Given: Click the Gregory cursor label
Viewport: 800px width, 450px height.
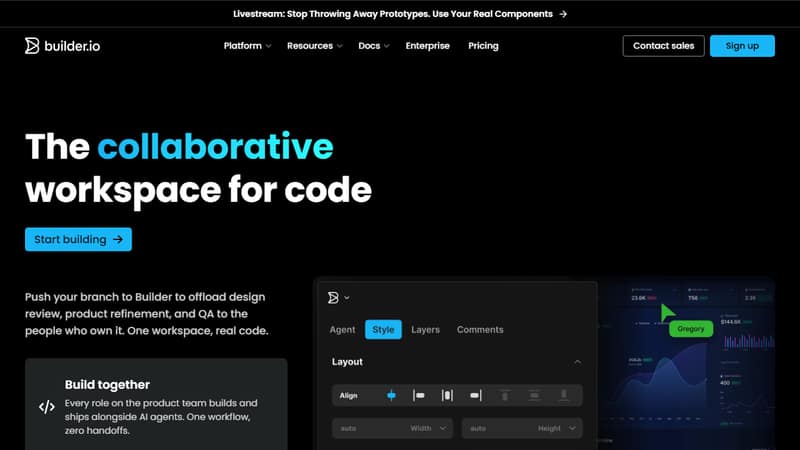Looking at the screenshot, I should point(691,329).
